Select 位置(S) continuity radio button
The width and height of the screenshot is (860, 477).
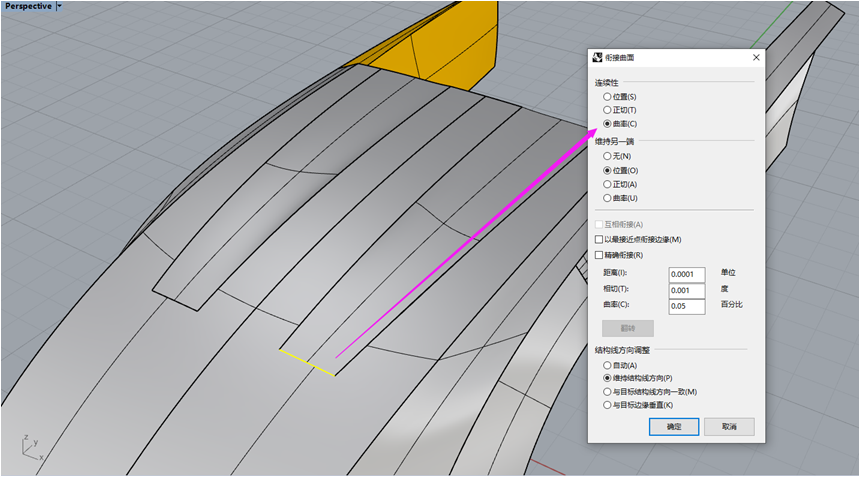pyautogui.click(x=607, y=96)
